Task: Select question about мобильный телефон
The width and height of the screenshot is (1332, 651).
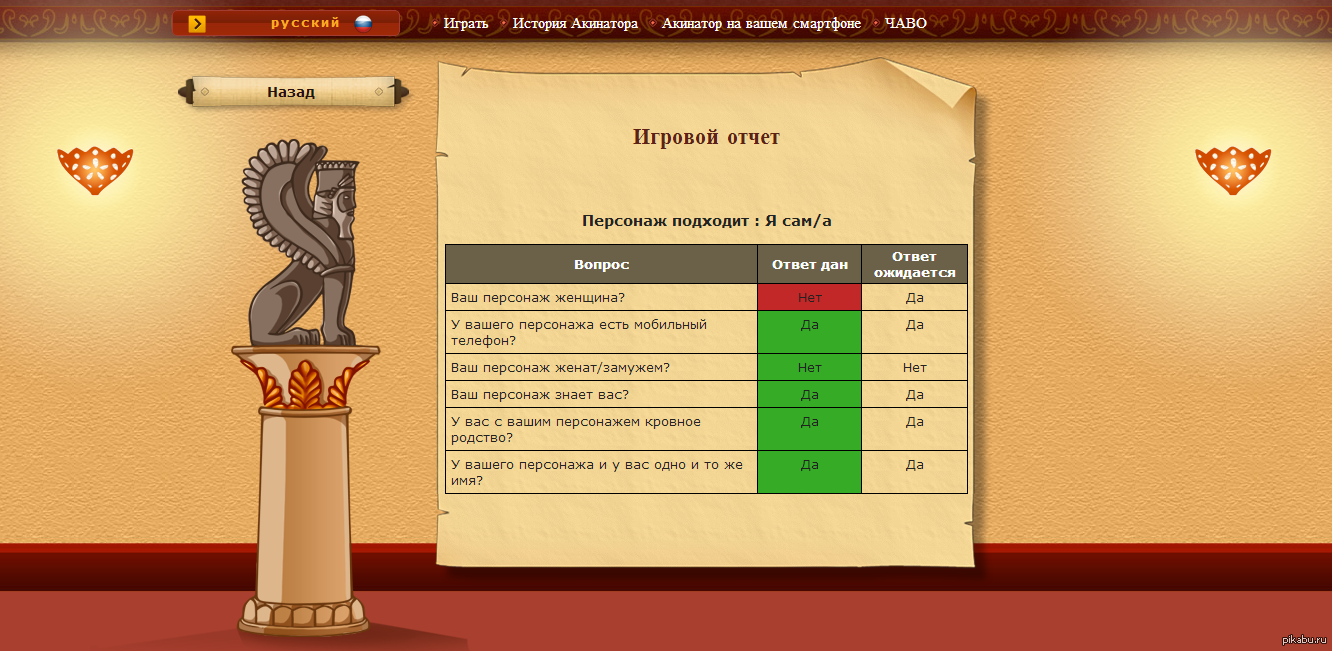Action: (601, 332)
